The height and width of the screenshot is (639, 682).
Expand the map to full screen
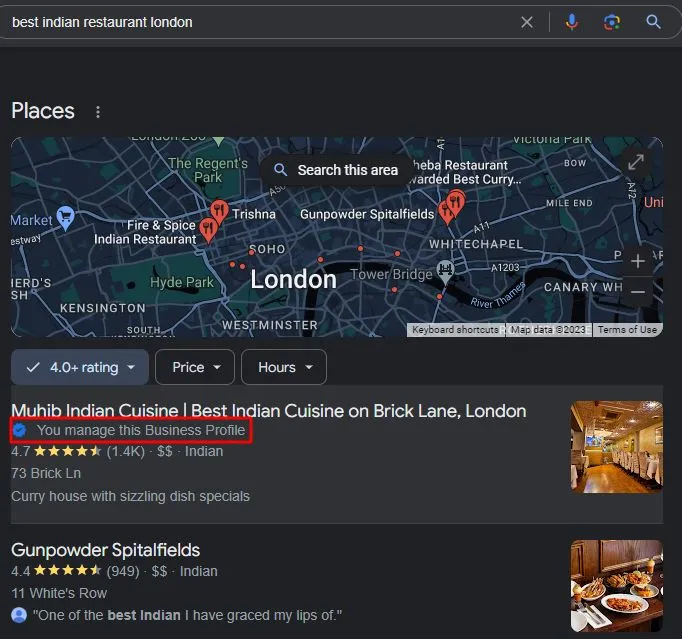[636, 162]
